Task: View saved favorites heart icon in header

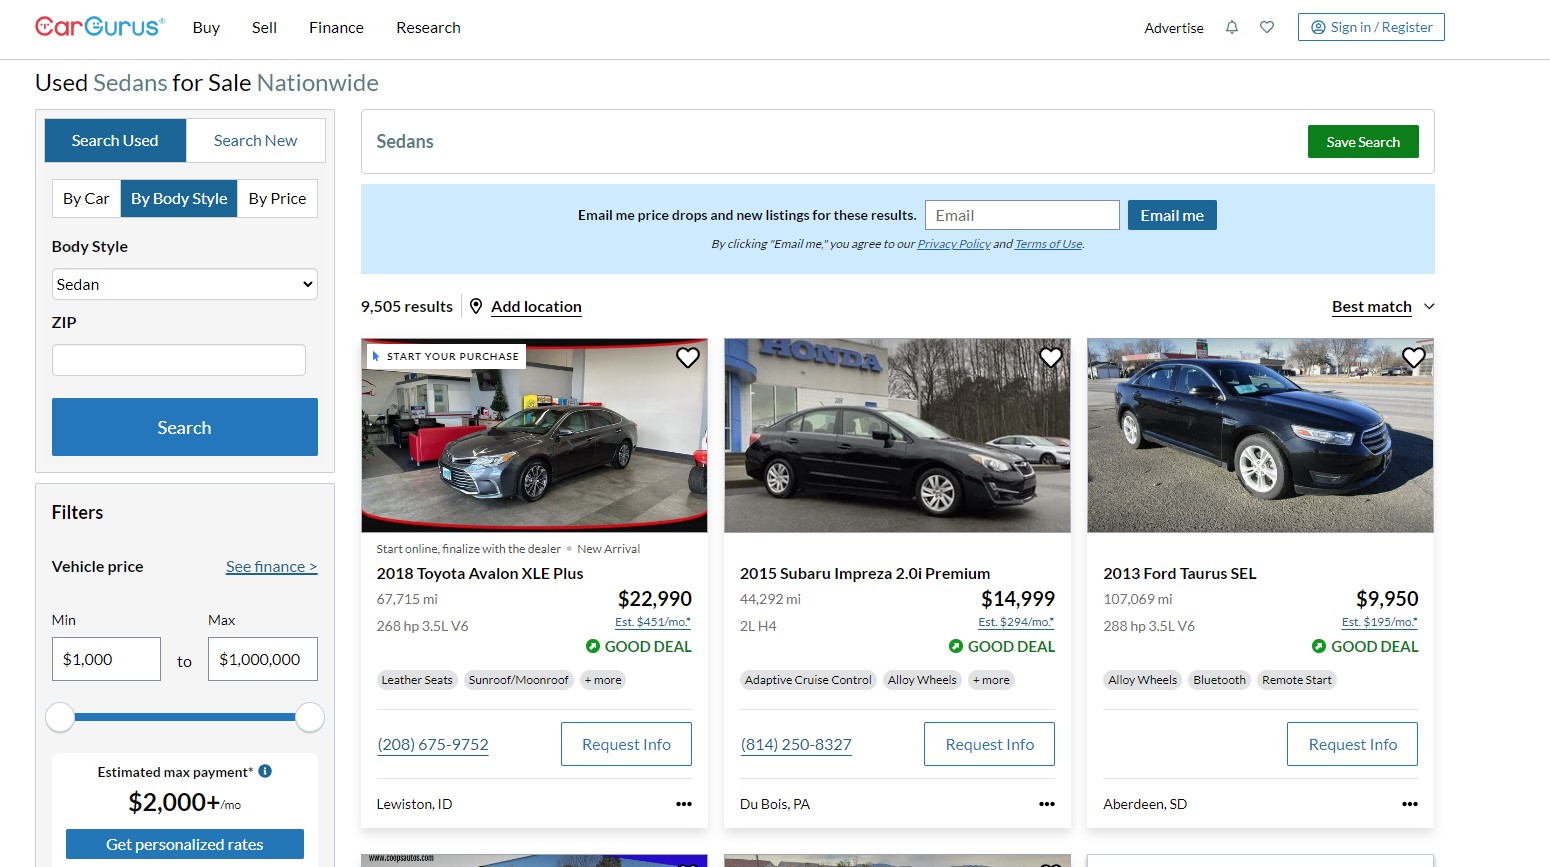Action: pyautogui.click(x=1267, y=28)
